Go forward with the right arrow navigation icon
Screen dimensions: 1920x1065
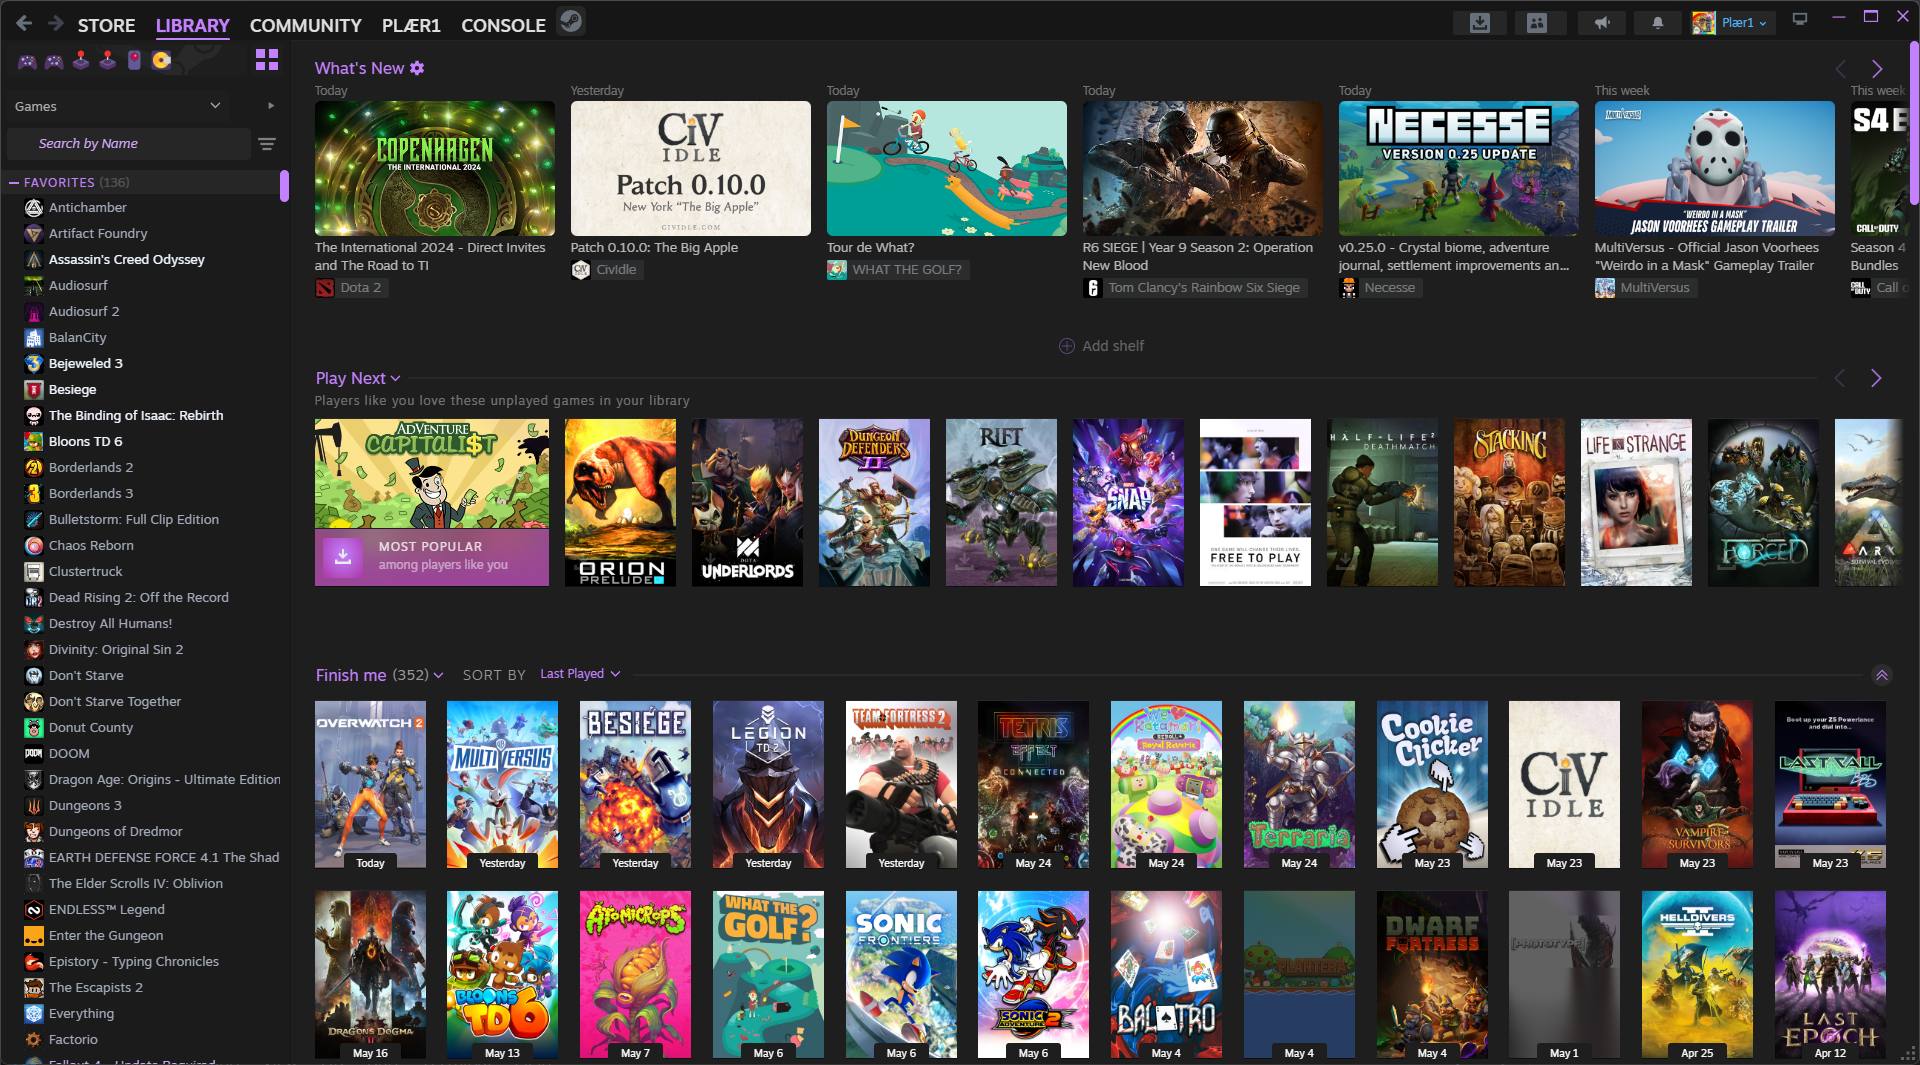point(56,24)
